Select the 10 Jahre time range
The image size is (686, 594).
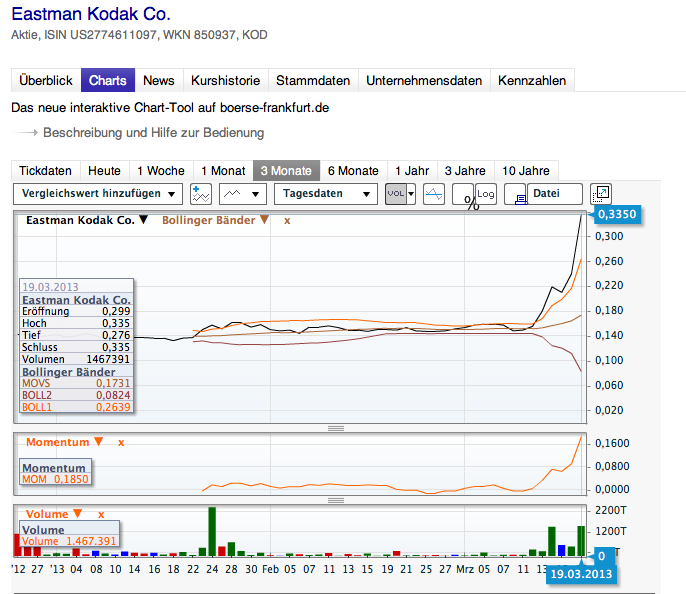[x=526, y=171]
